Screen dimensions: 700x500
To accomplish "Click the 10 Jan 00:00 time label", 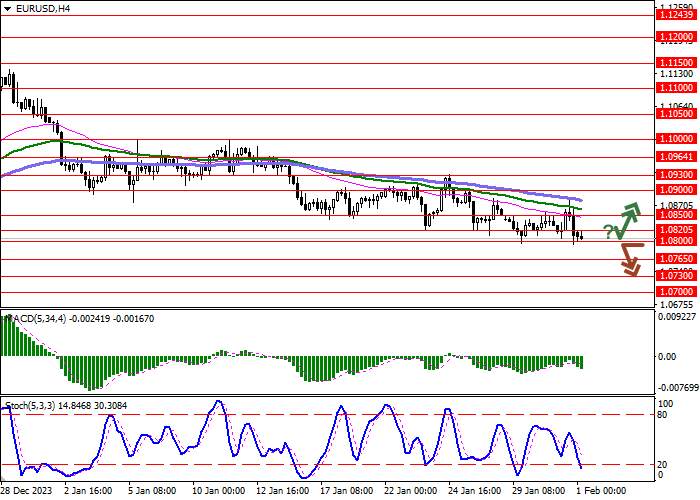I will [x=219, y=491].
